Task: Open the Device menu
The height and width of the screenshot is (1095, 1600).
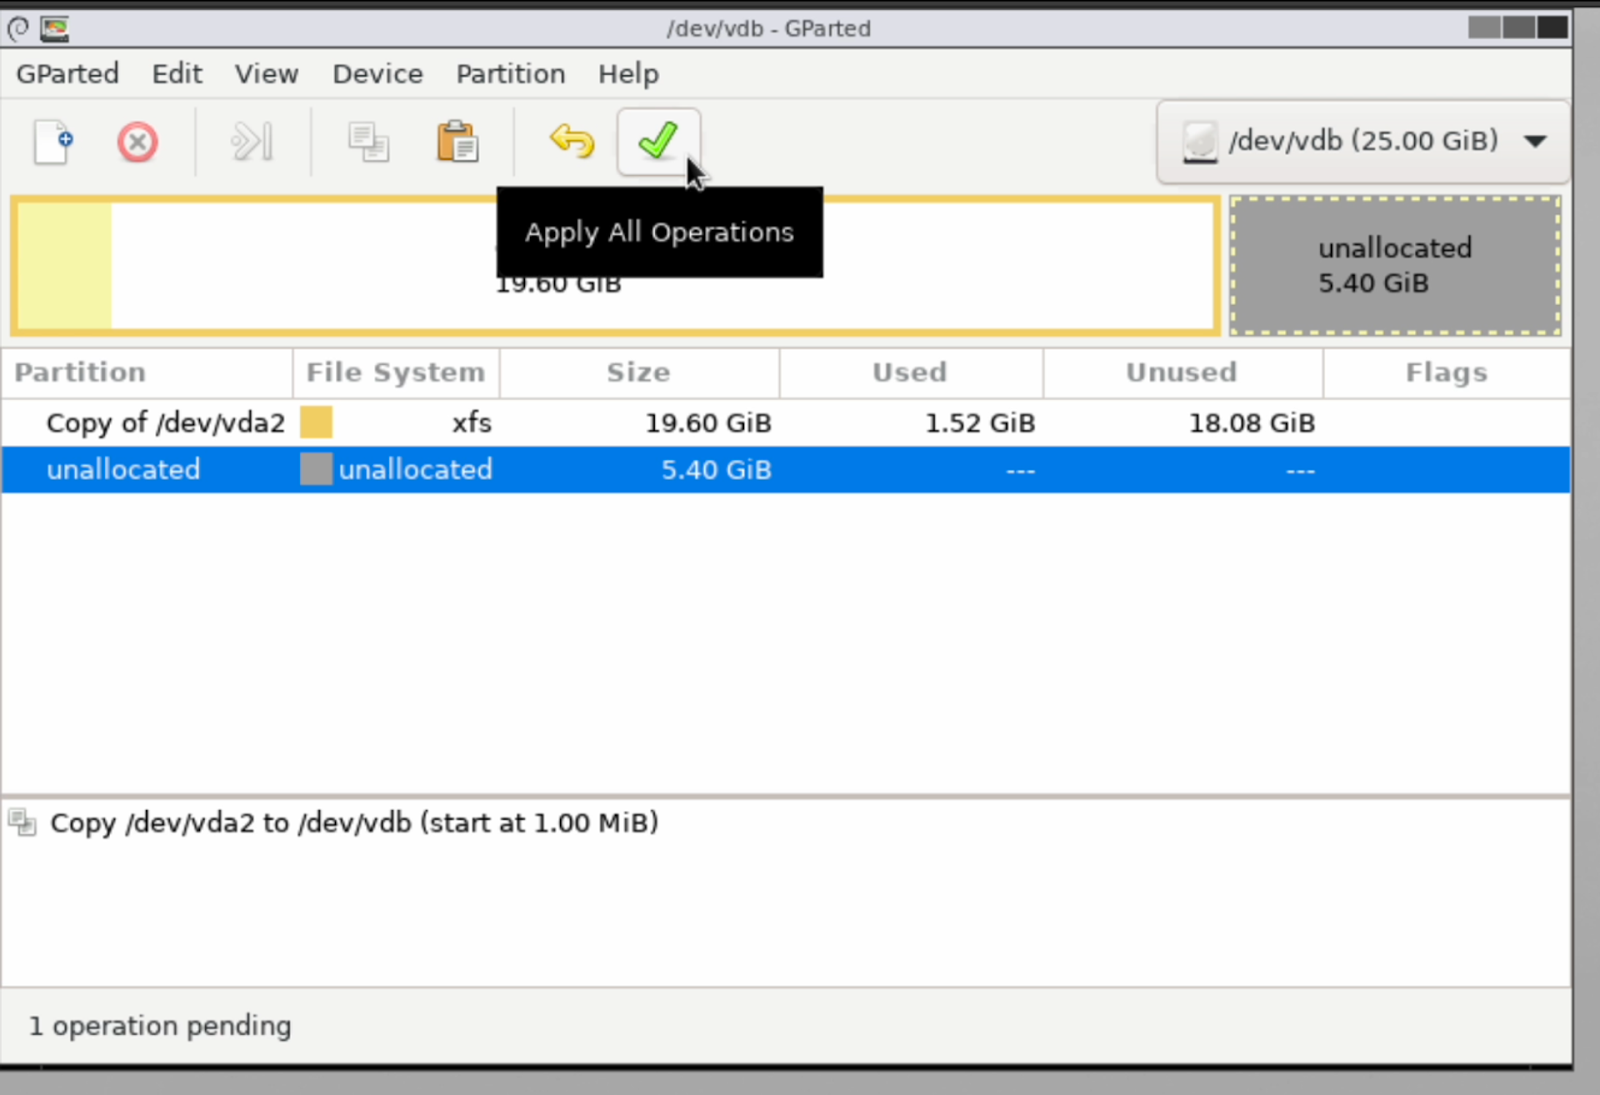Action: coord(377,73)
